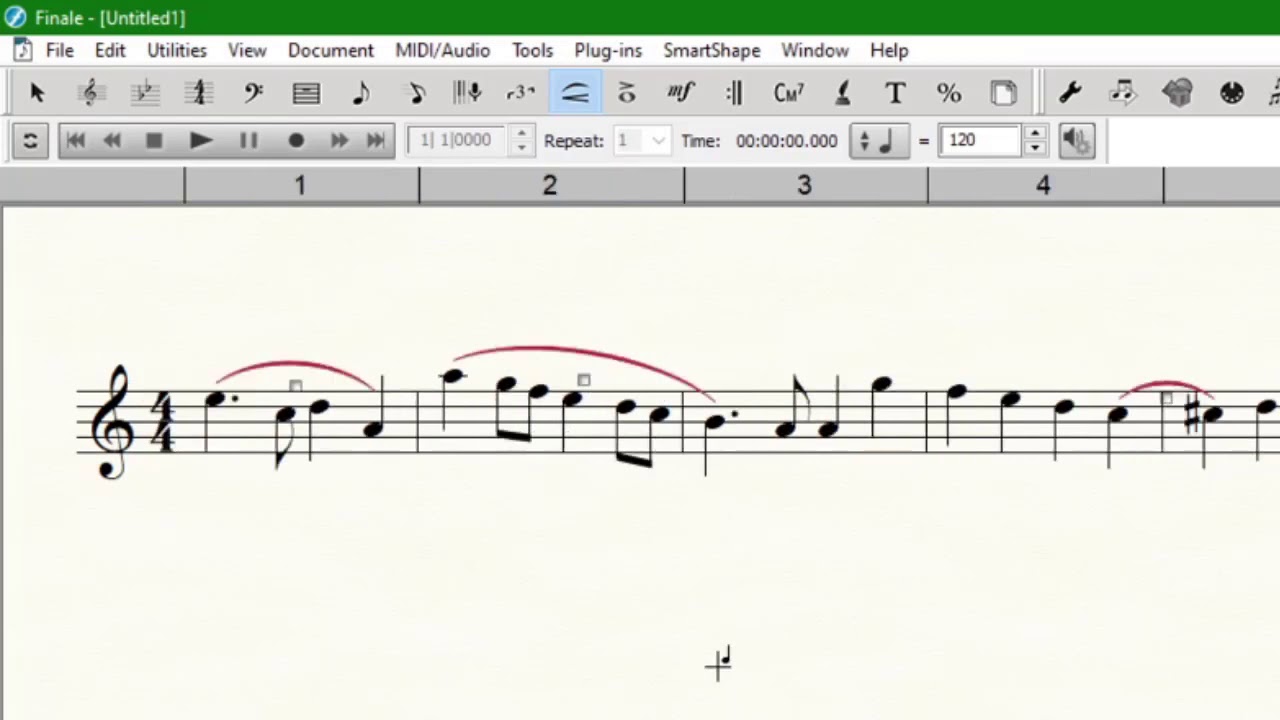Select slur handle near the sharp note
Viewport: 1280px width, 720px height.
[1166, 399]
